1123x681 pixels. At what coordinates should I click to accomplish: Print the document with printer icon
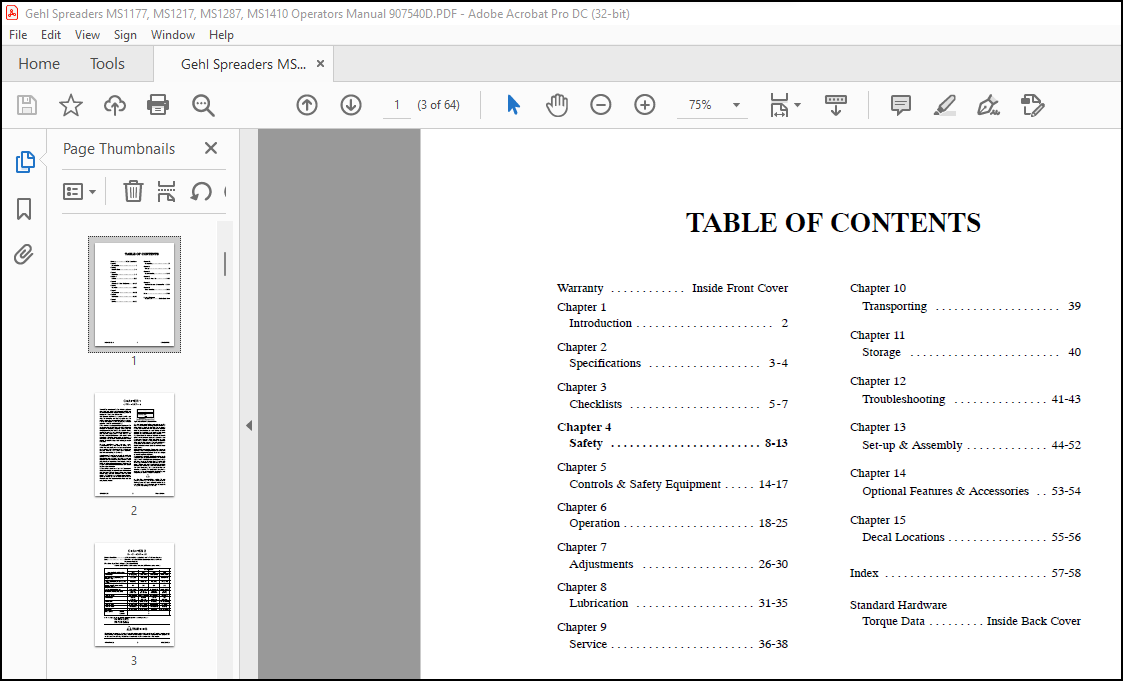pos(158,105)
